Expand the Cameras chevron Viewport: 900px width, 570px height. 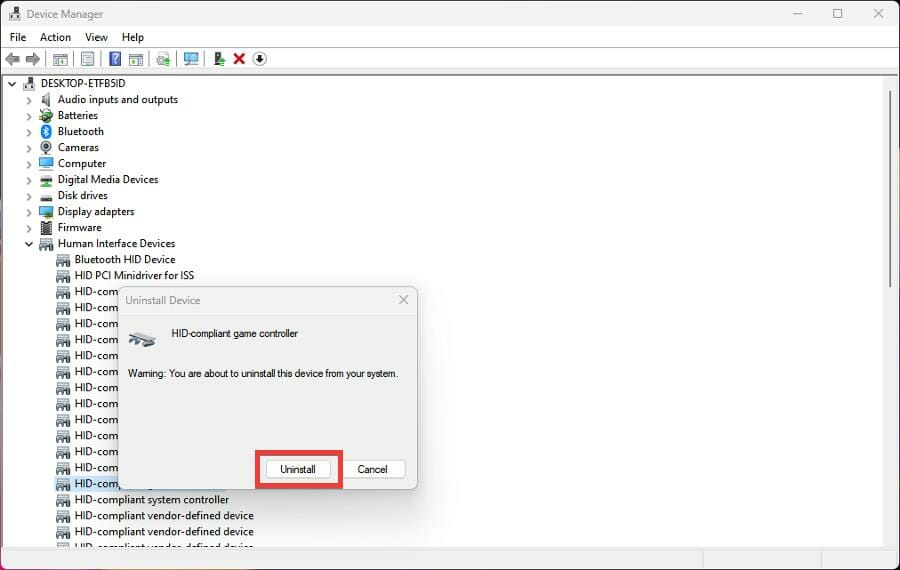pos(29,148)
